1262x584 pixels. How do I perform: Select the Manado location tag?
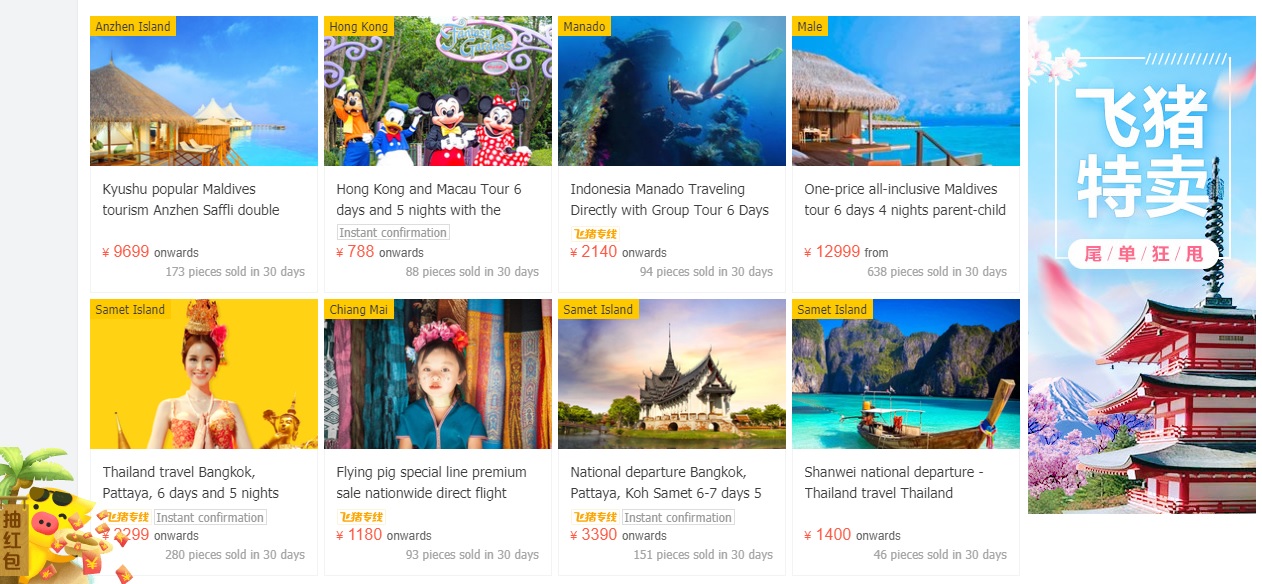tap(584, 26)
